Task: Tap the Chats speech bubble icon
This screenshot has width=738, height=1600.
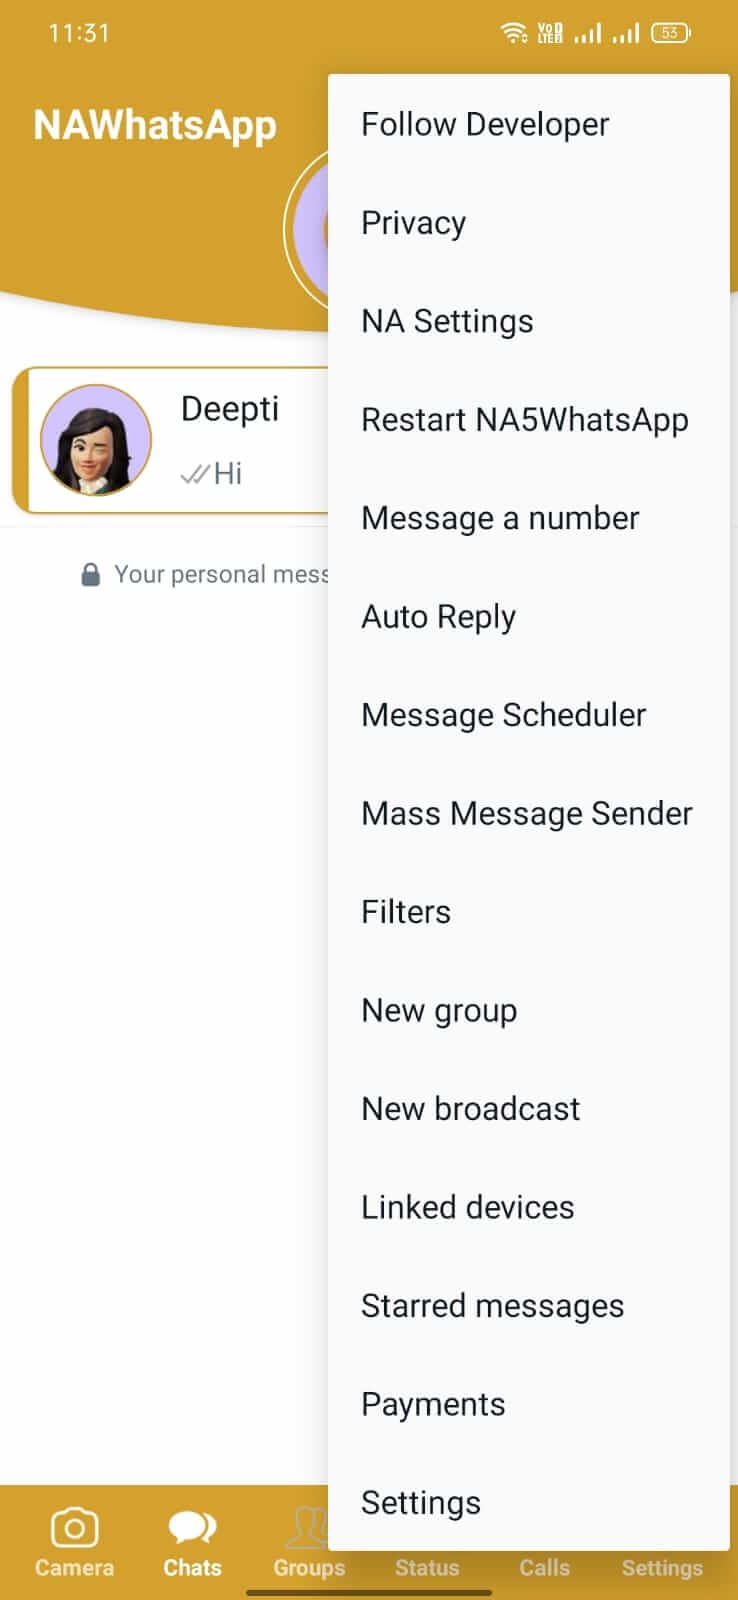Action: tap(192, 1527)
